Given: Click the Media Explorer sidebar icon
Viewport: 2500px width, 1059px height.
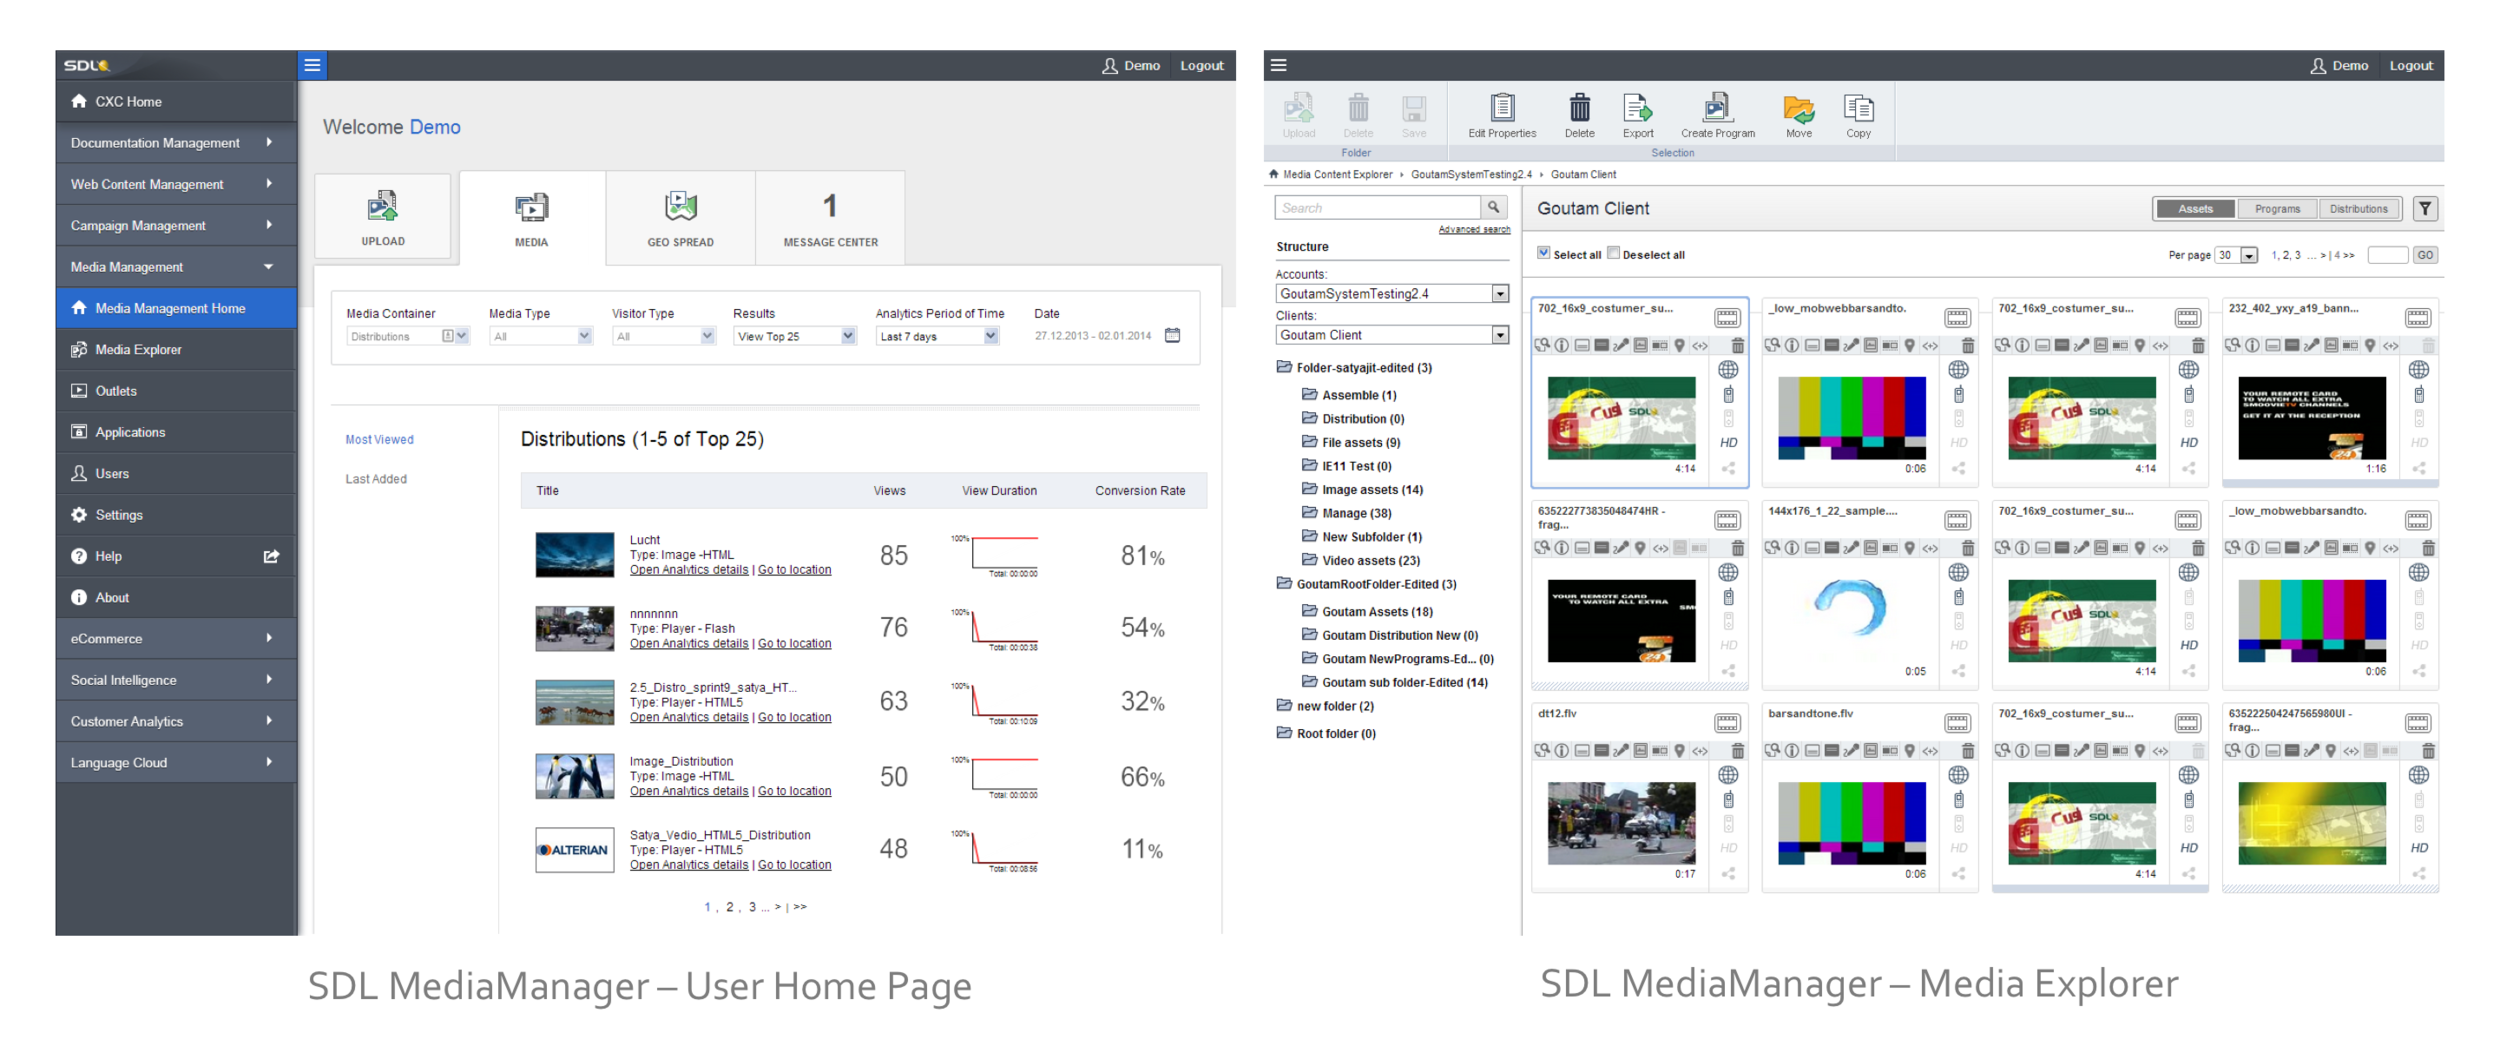Looking at the screenshot, I should 79,349.
